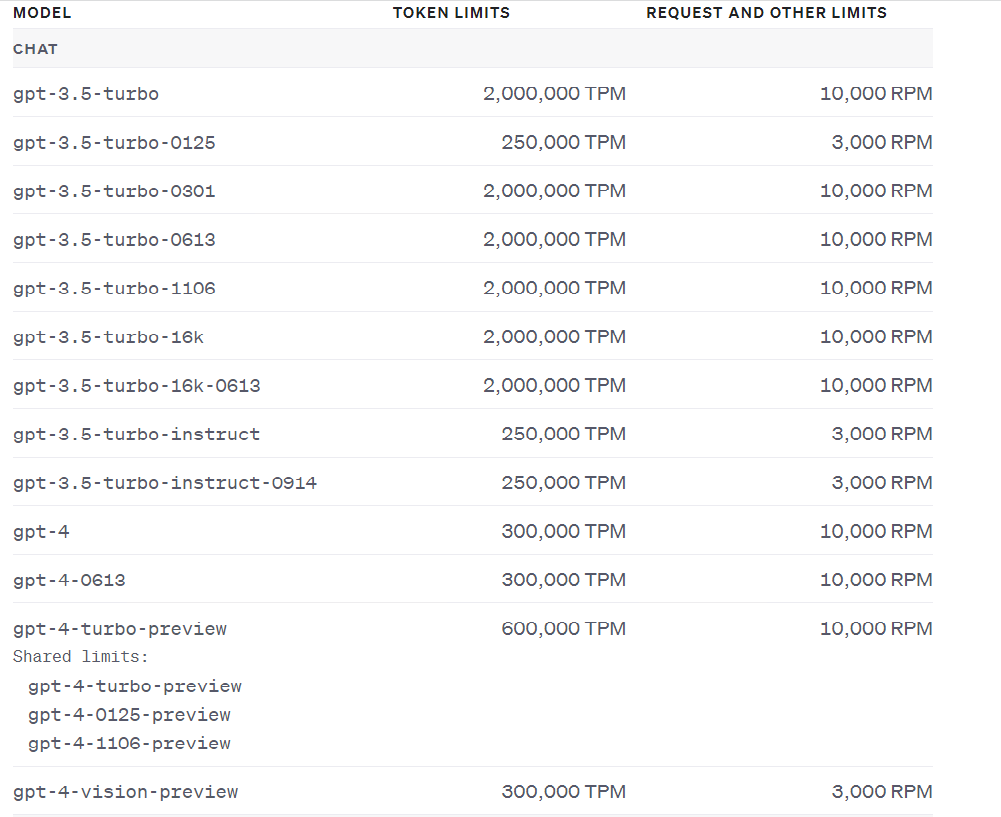Click the gpt-3.5-turbo-instruct-0914 request limit value

(x=882, y=482)
